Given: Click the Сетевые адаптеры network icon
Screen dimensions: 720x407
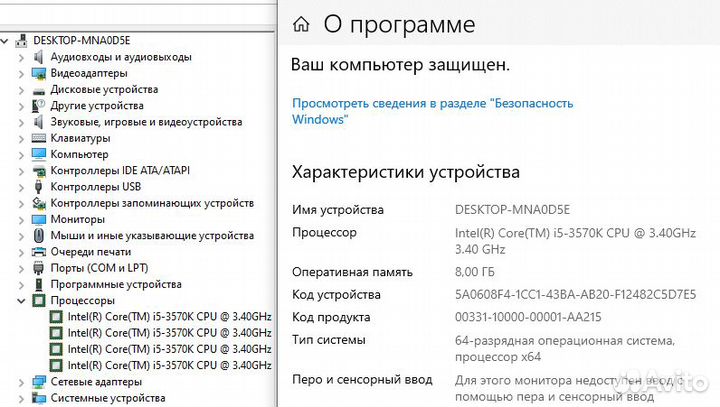Looking at the screenshot, I should click(39, 382).
